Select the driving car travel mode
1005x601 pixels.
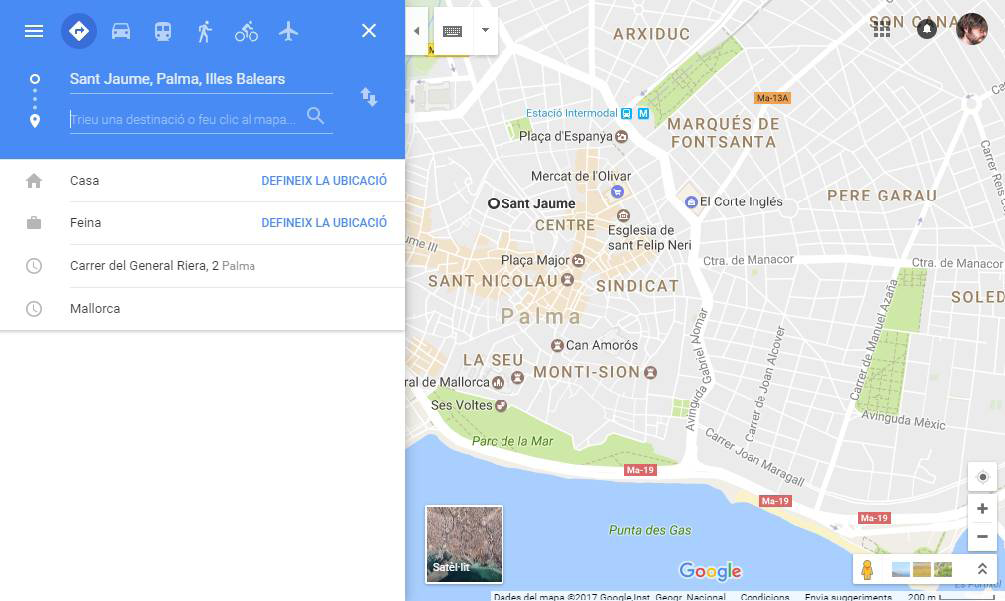pos(121,31)
